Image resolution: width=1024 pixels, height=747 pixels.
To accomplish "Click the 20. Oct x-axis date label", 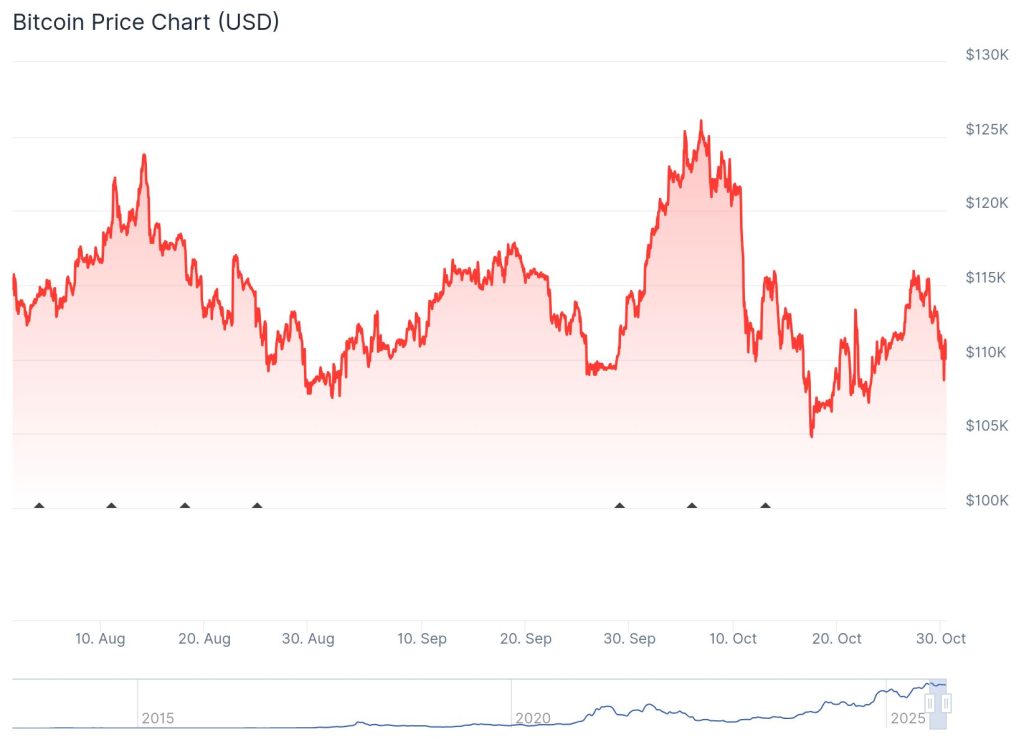I will (x=836, y=639).
